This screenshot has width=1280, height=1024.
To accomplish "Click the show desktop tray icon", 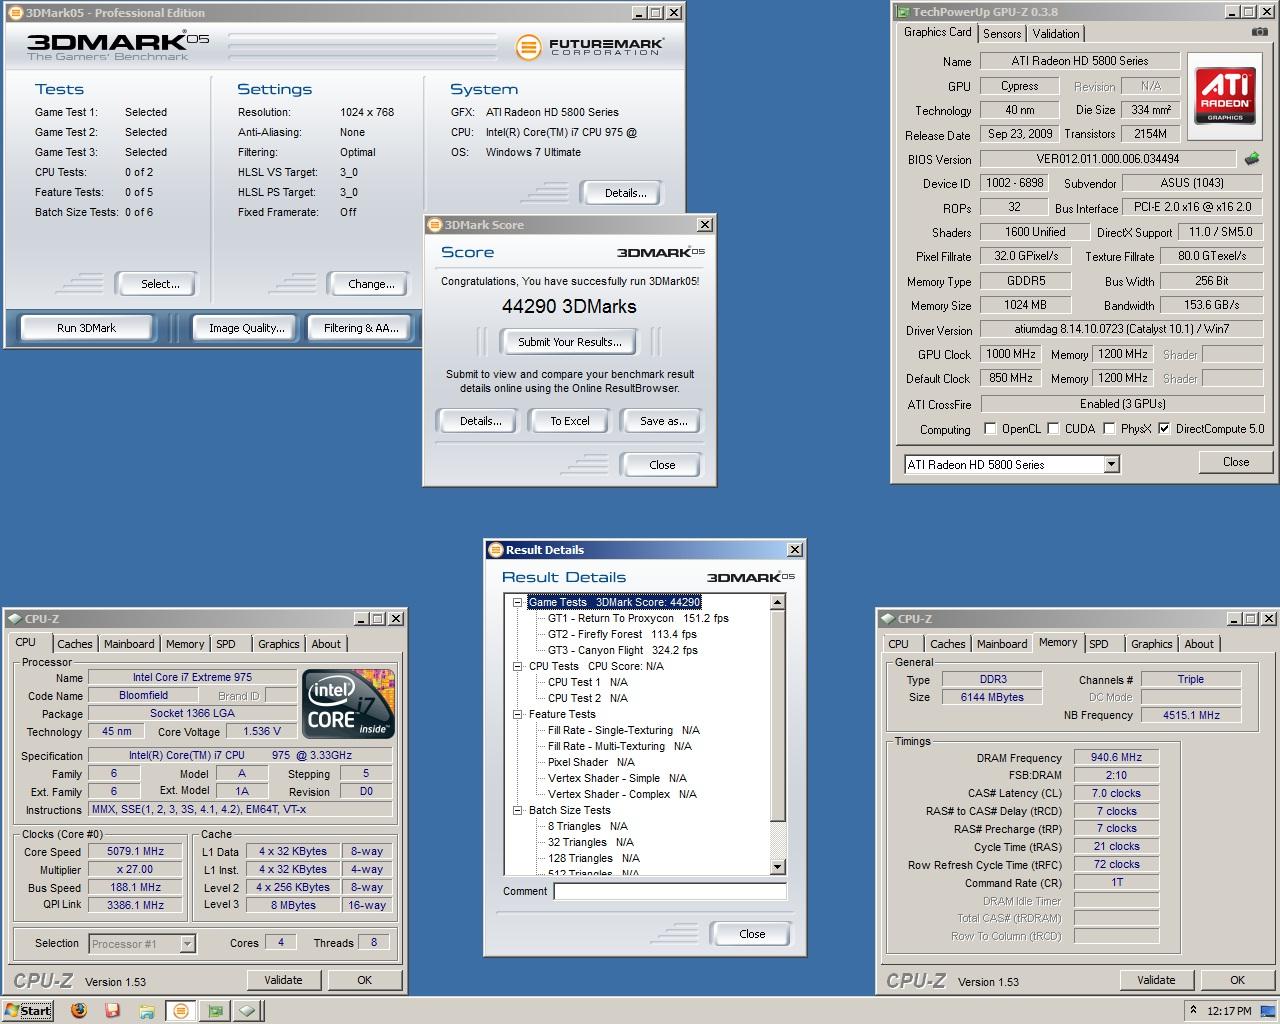I will coord(1269,1010).
